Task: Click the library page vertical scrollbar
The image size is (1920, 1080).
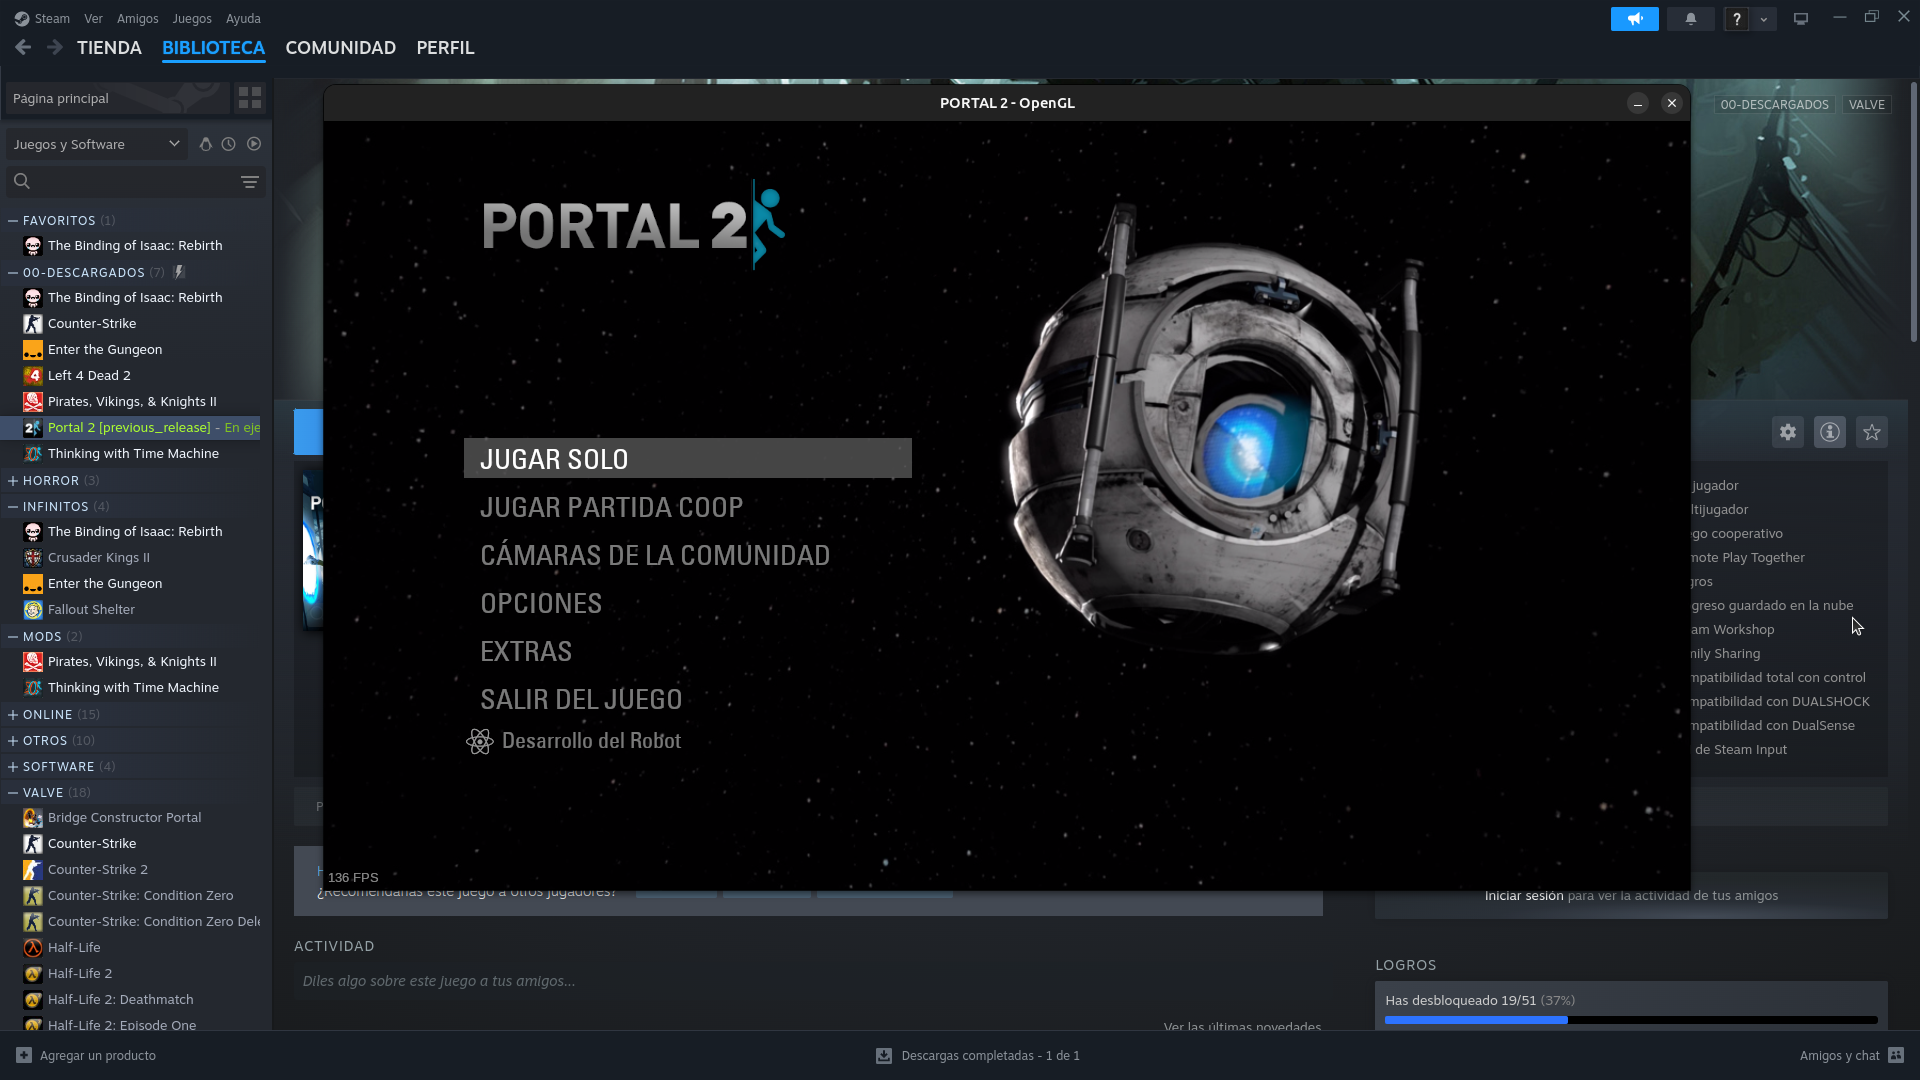Action: click(x=1913, y=212)
